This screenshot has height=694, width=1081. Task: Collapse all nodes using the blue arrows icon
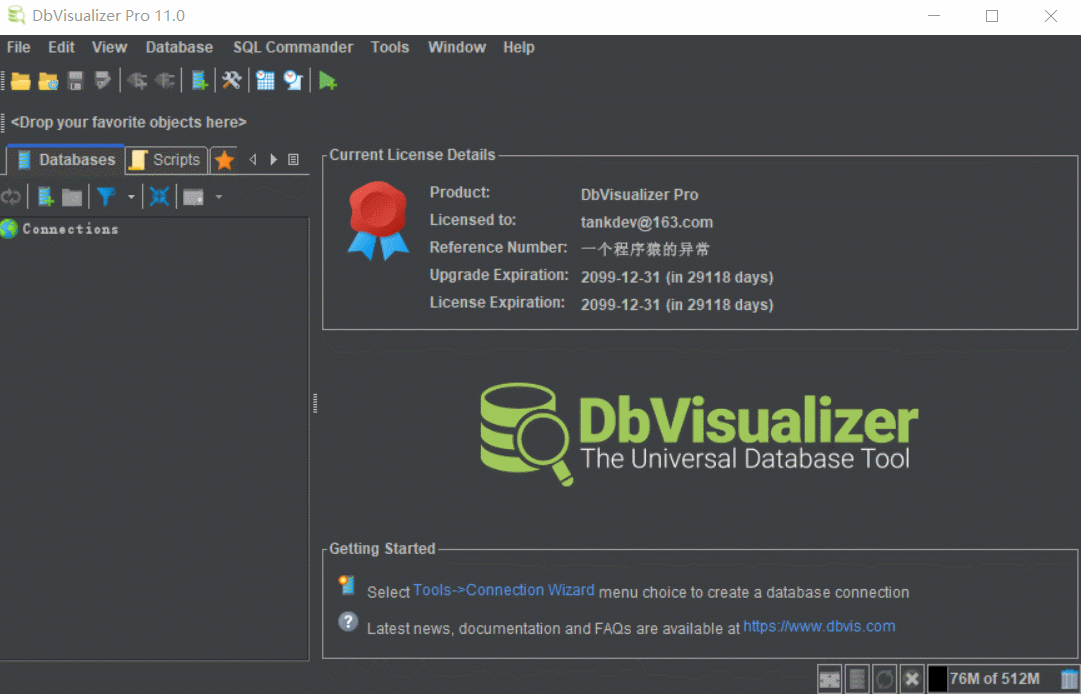159,196
